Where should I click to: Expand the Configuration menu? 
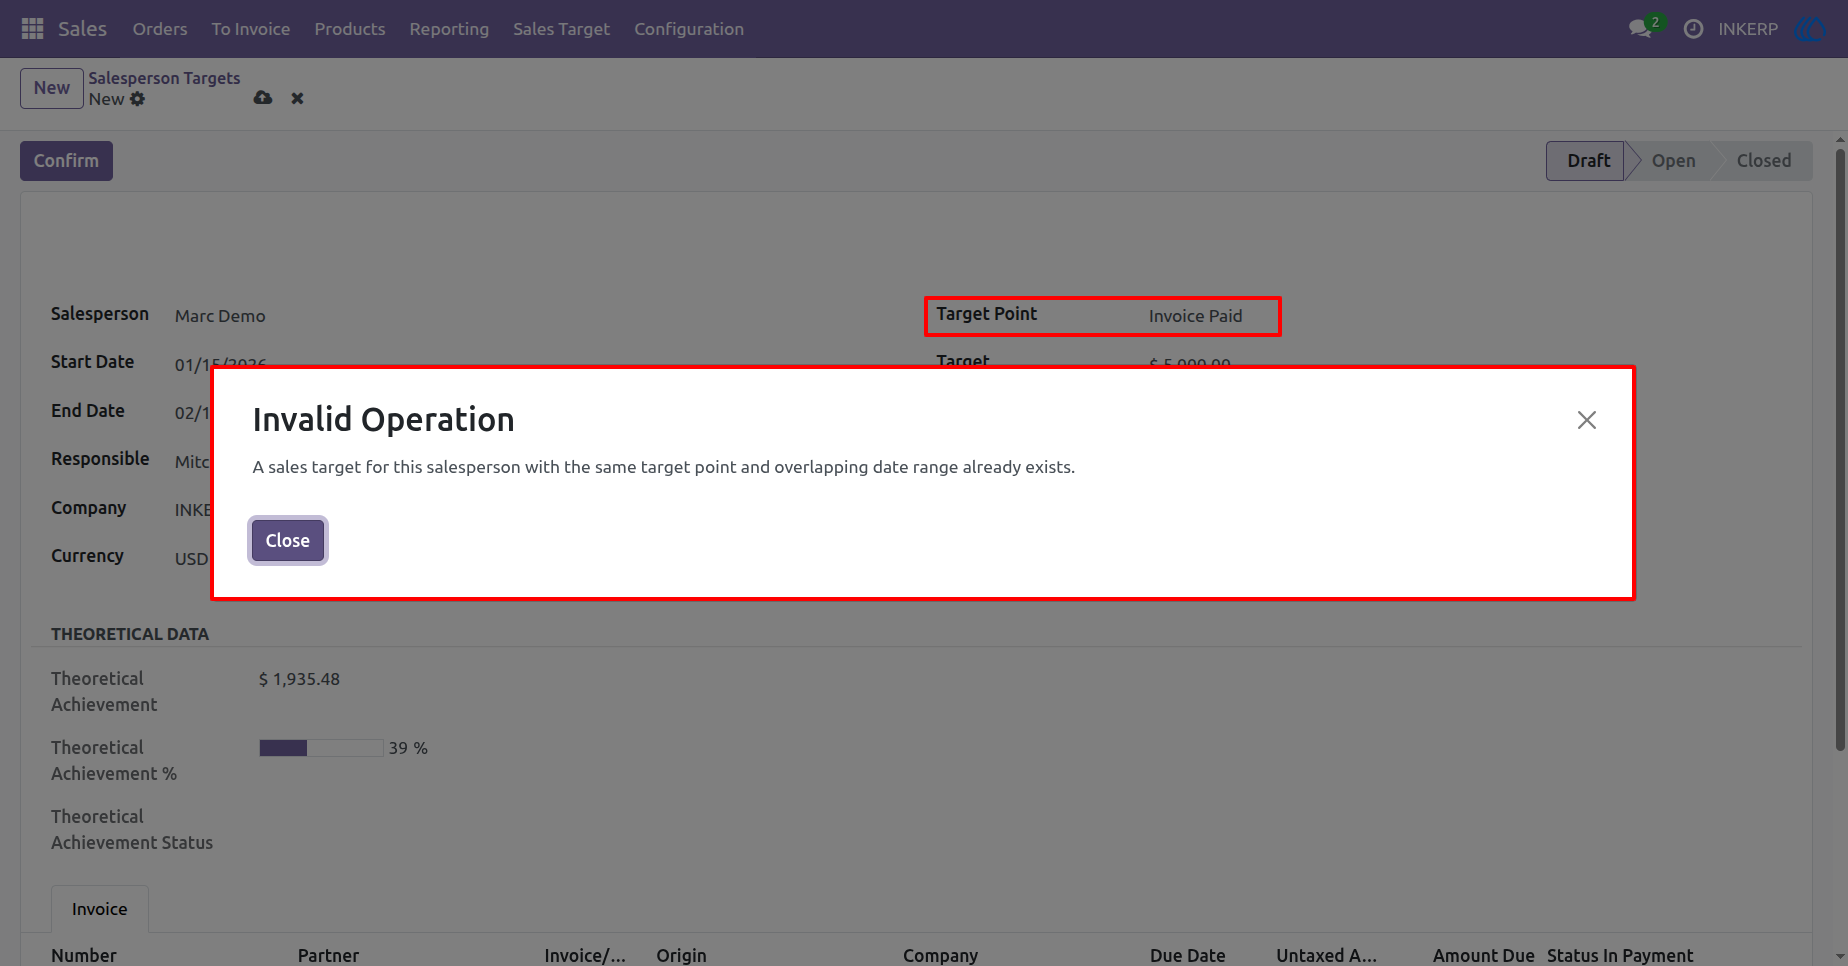coord(689,29)
